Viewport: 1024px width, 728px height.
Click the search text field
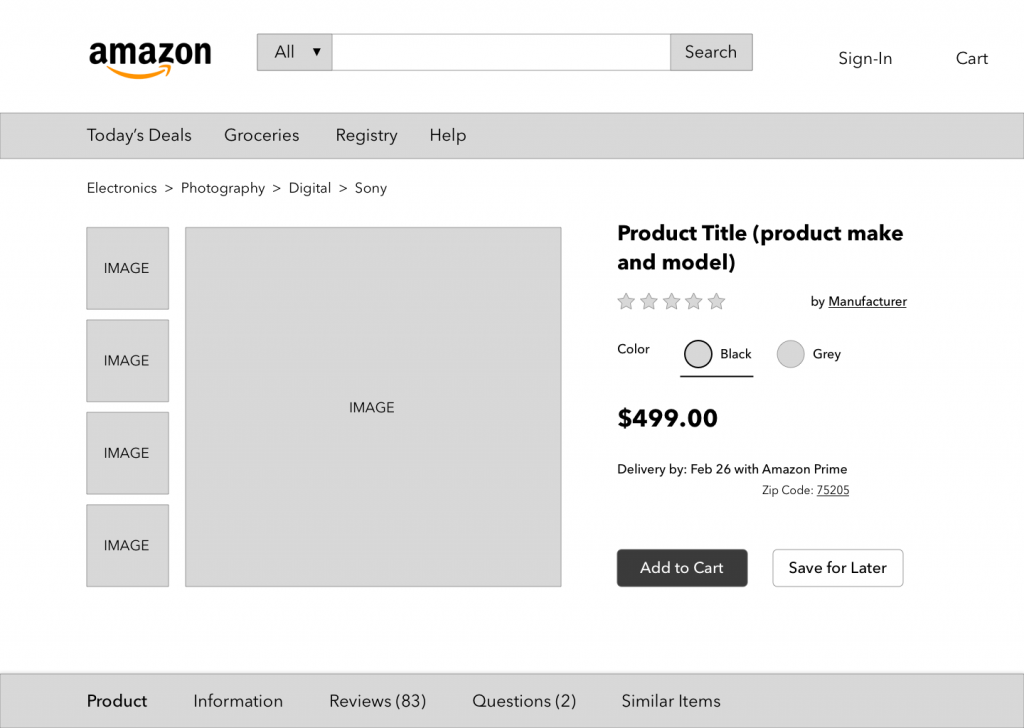click(x=500, y=52)
